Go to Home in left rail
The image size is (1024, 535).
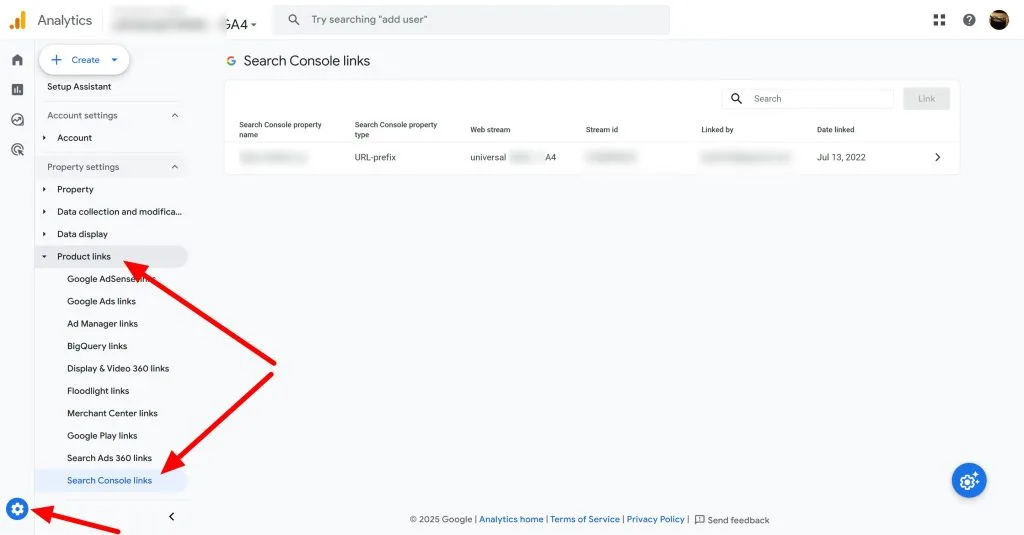[18, 60]
